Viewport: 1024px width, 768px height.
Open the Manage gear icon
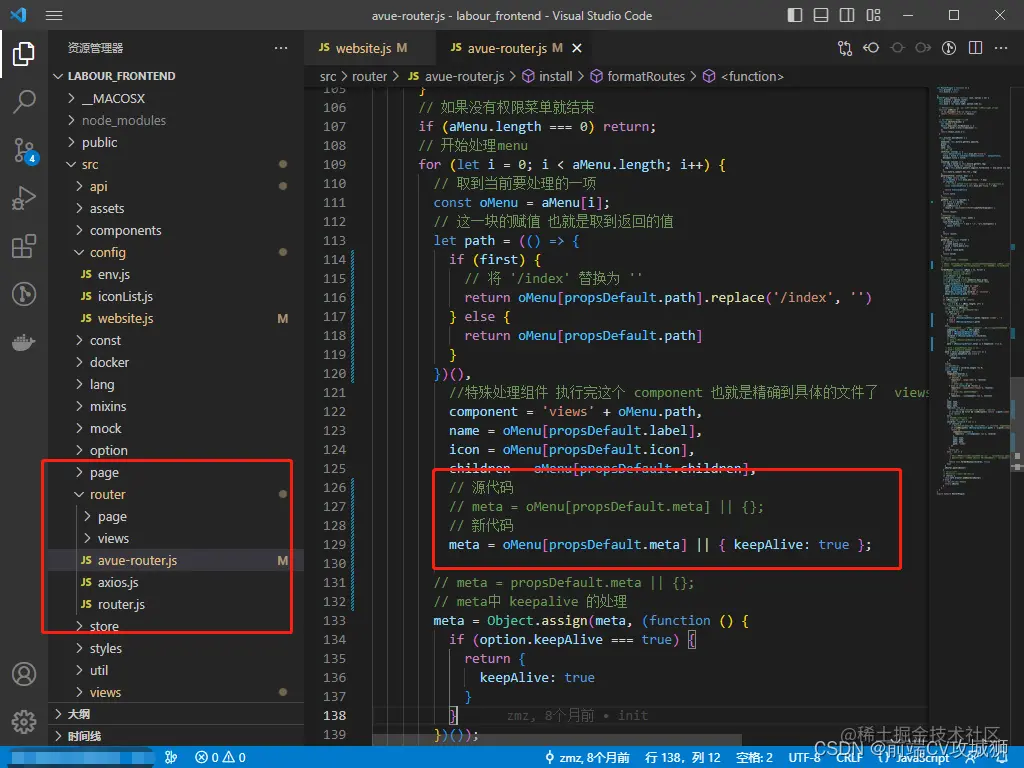(24, 722)
